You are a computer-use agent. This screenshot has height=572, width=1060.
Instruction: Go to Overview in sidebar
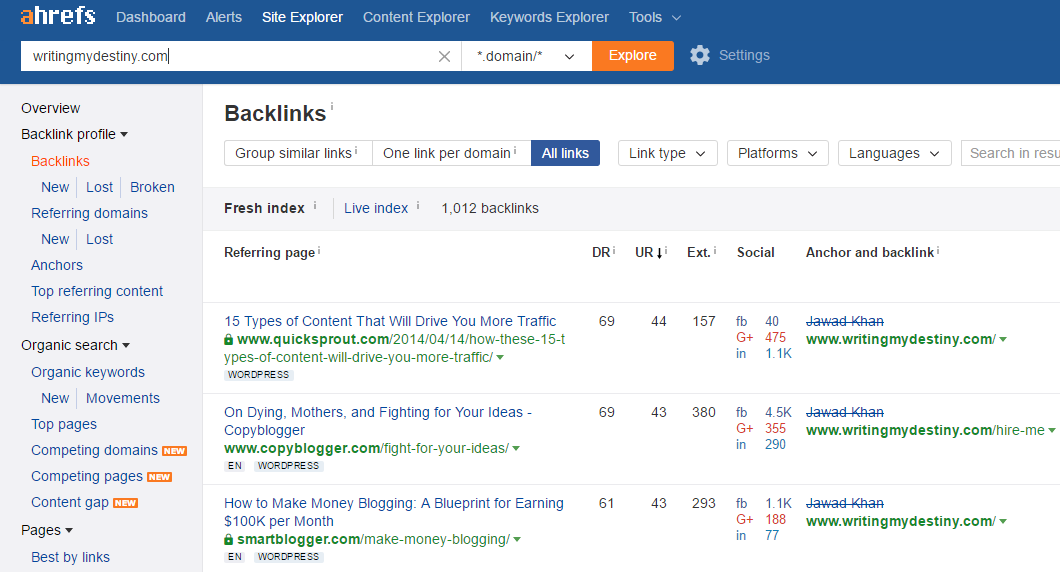click(x=51, y=108)
